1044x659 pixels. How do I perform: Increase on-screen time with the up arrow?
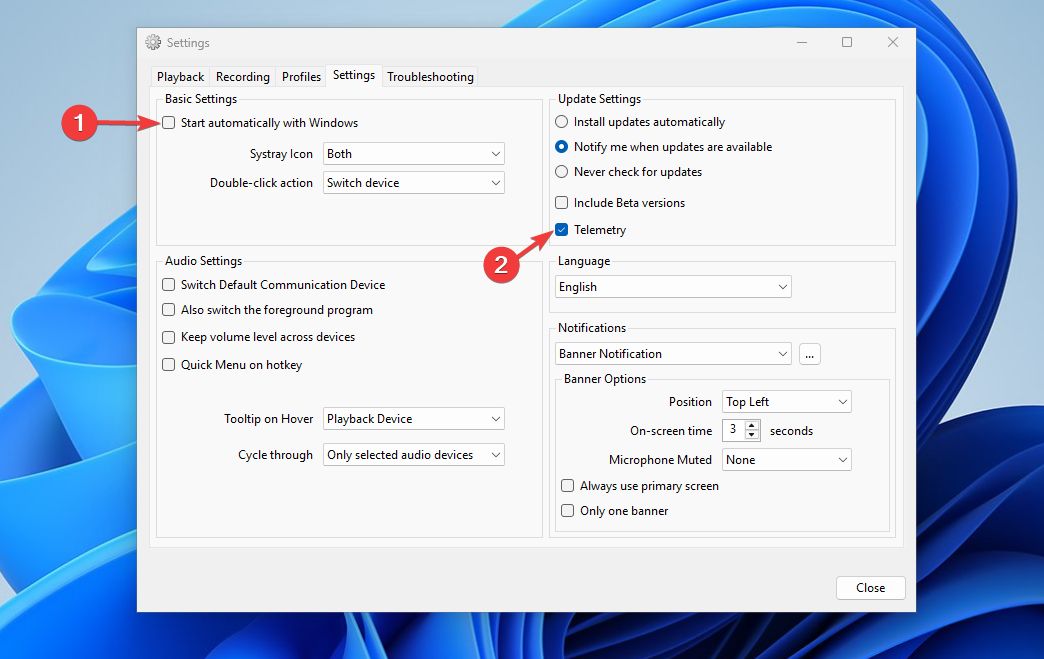point(752,425)
